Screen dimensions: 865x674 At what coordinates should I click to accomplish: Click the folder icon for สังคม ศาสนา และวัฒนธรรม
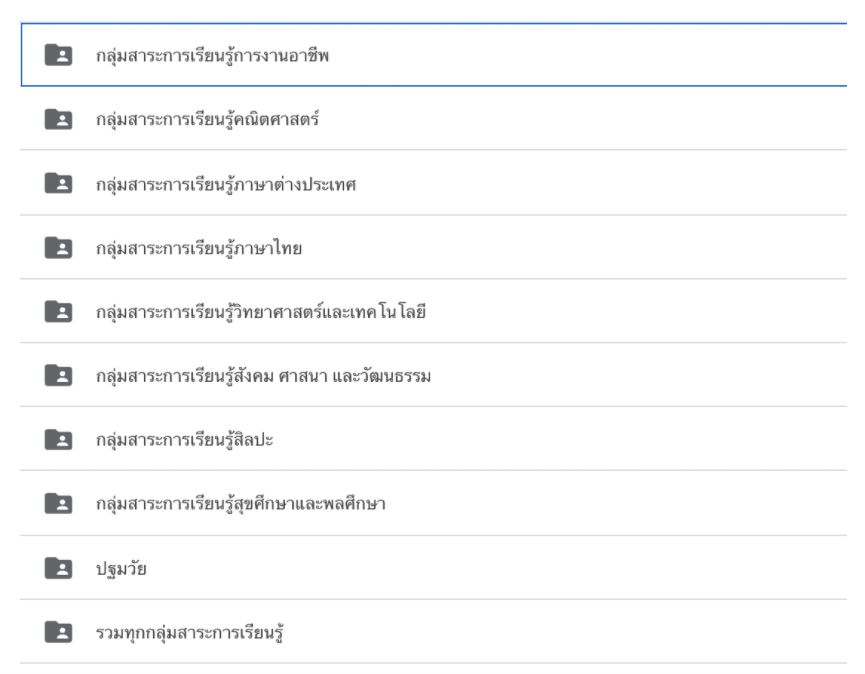[x=58, y=375]
